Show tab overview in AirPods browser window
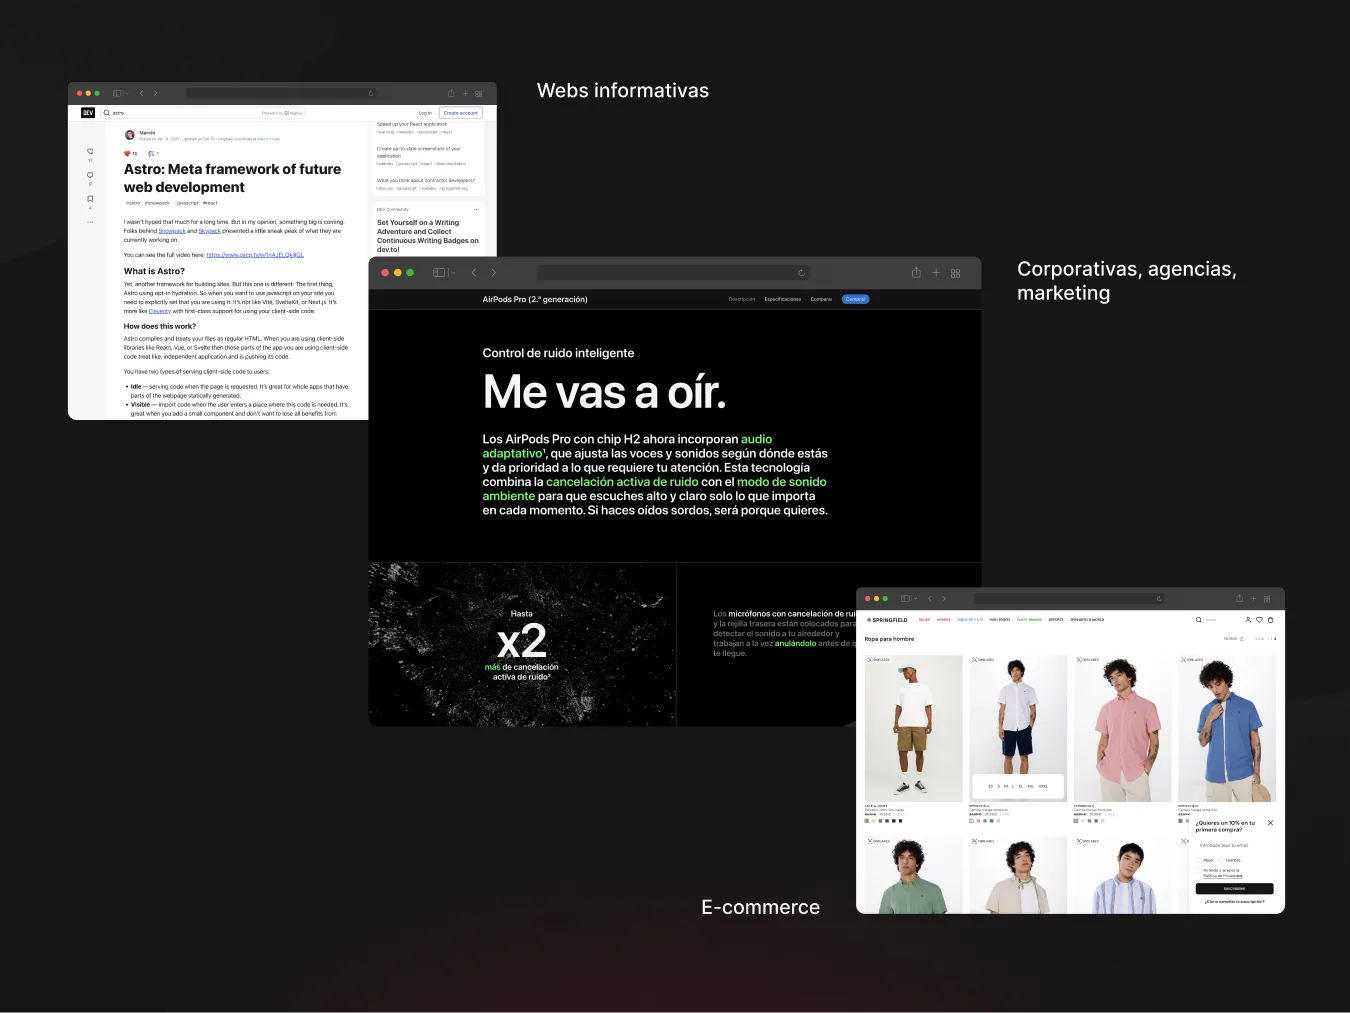The width and height of the screenshot is (1350, 1013). point(956,273)
